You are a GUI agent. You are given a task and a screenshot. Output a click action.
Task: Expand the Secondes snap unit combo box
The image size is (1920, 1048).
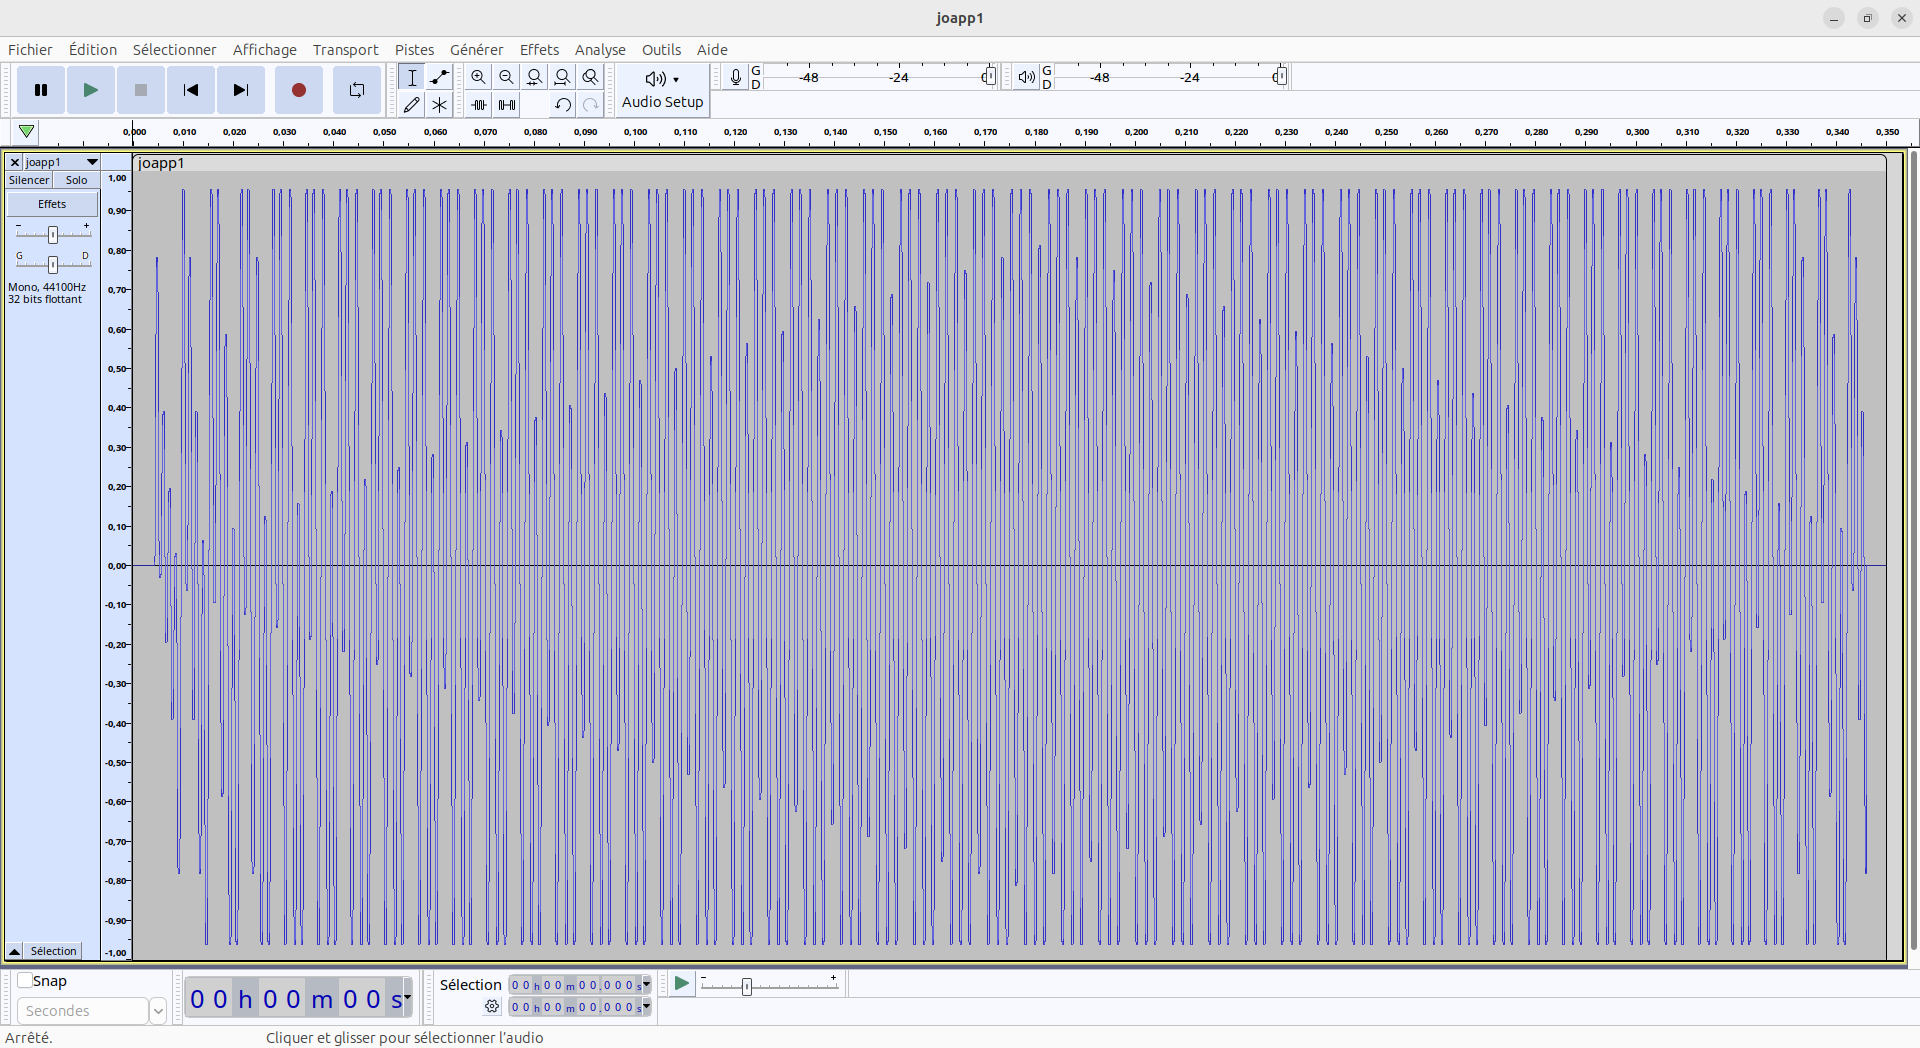click(x=157, y=1011)
